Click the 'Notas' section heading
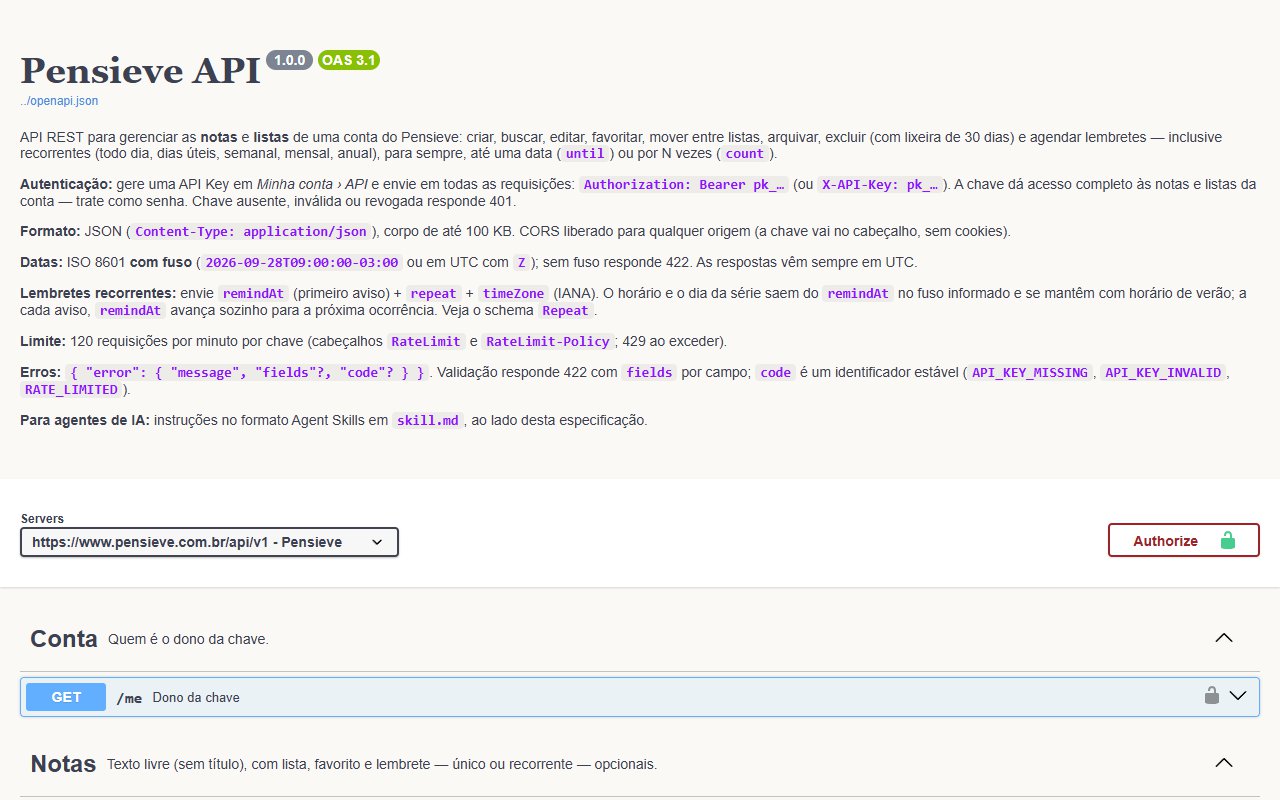The image size is (1280, 800). tap(63, 764)
